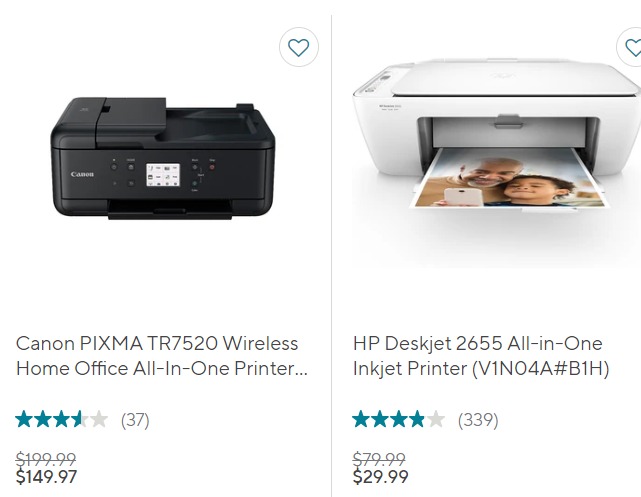View the 339 reviews for HP Deskjet
Image resolution: width=641 pixels, height=497 pixels.
(x=478, y=420)
